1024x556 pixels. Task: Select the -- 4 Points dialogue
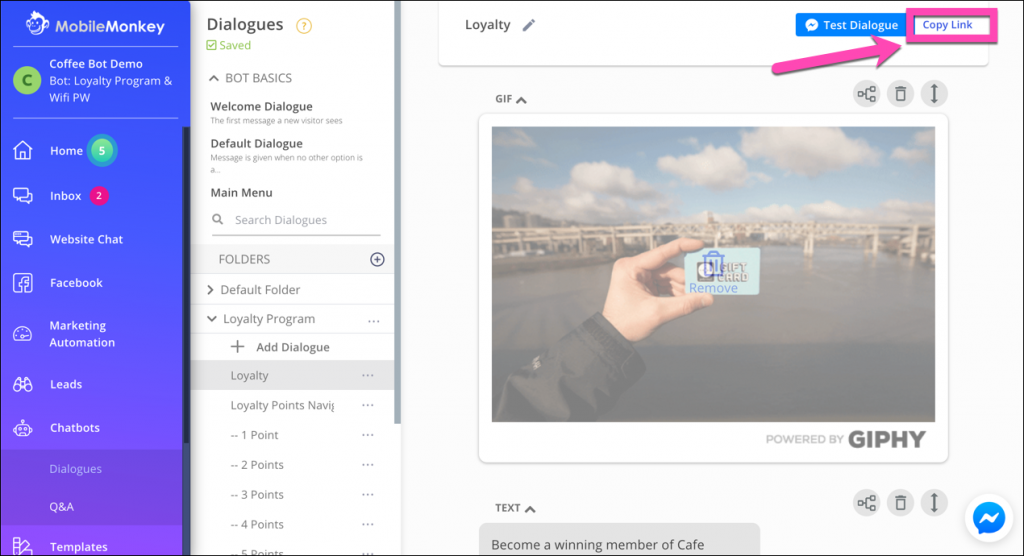[257, 524]
